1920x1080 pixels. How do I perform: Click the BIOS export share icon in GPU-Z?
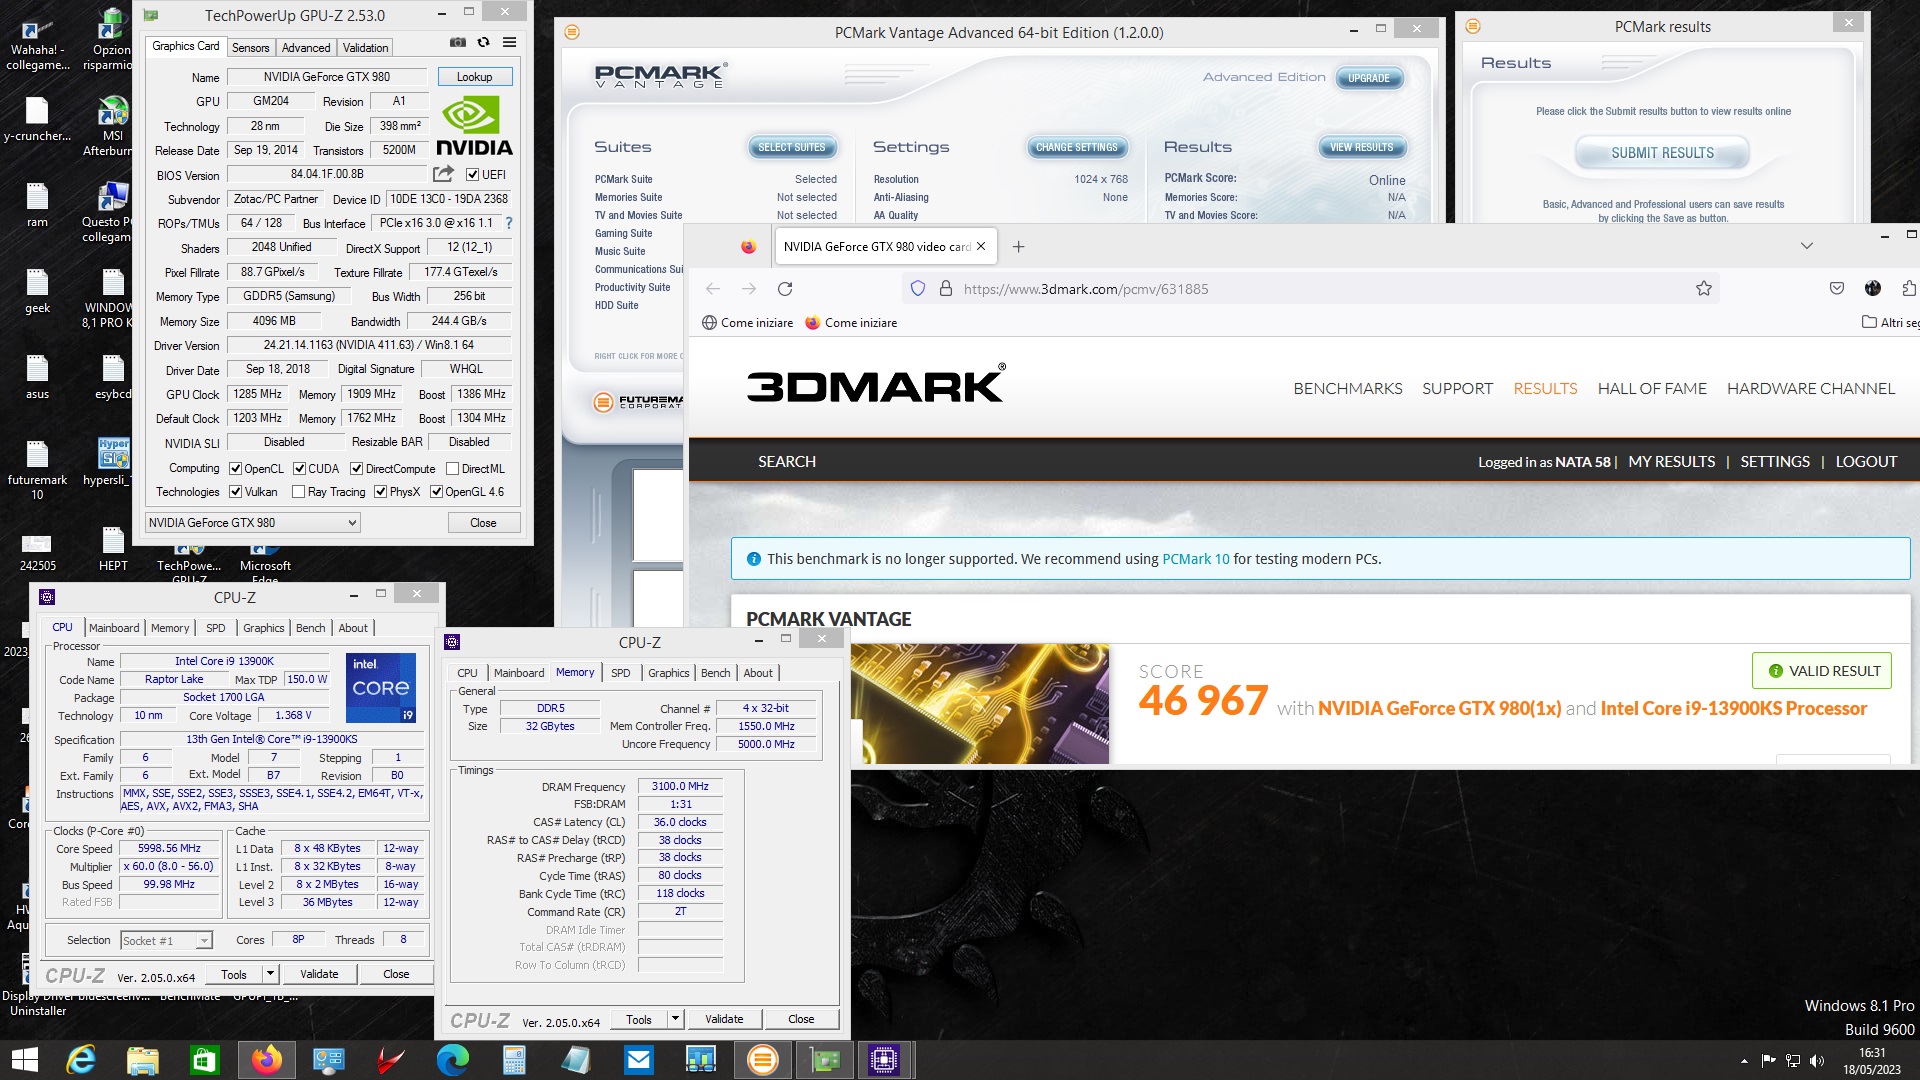pos(443,174)
